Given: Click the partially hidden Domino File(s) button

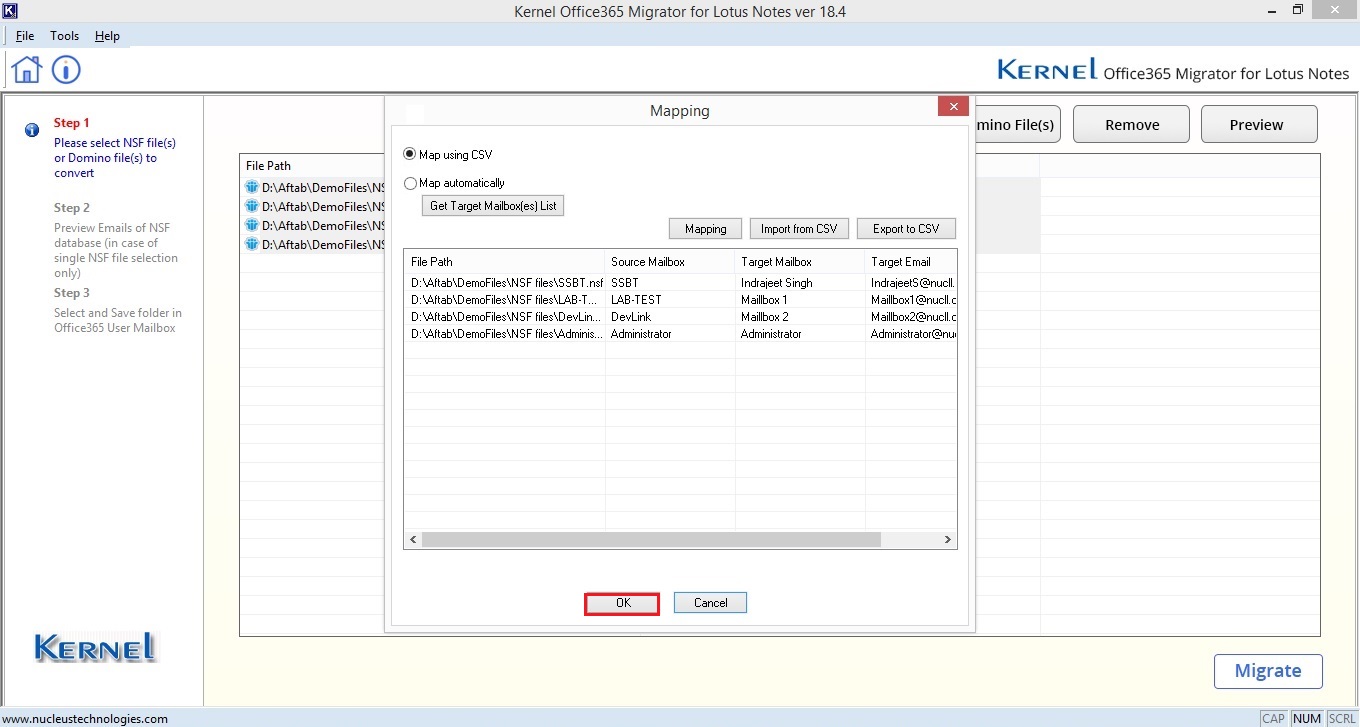Looking at the screenshot, I should (1017, 125).
